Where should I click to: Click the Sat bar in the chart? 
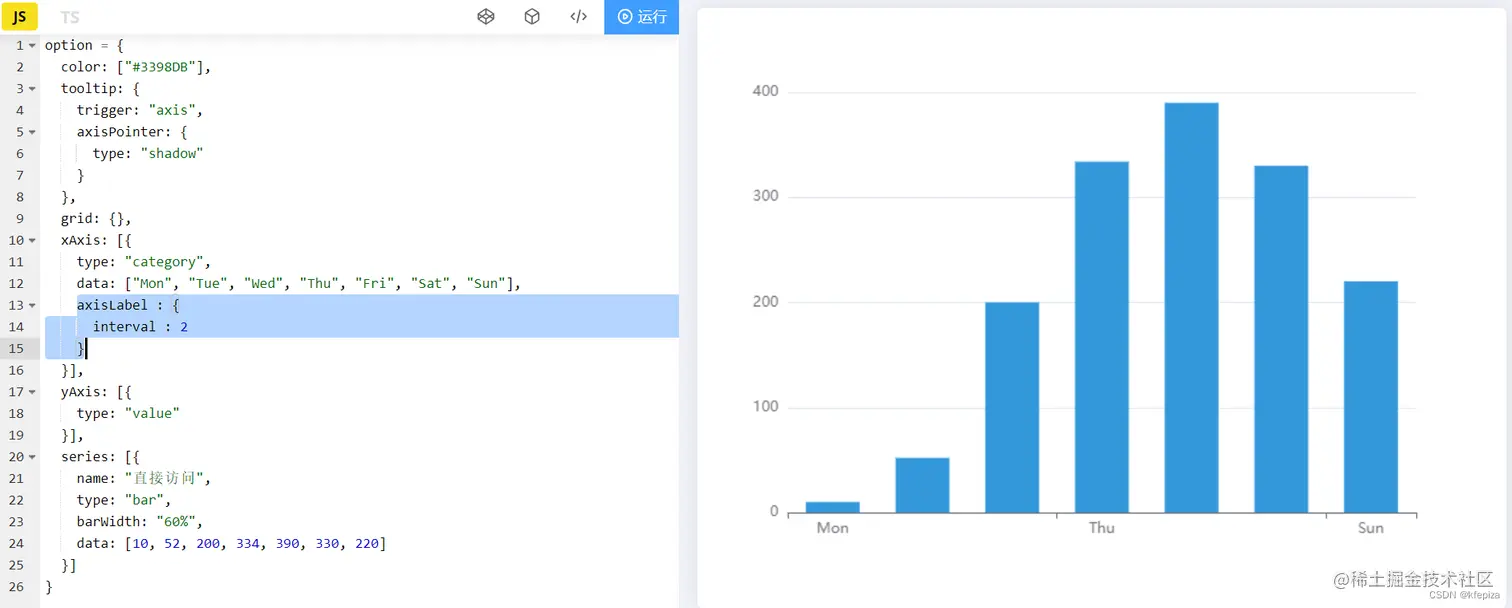(x=1281, y=339)
